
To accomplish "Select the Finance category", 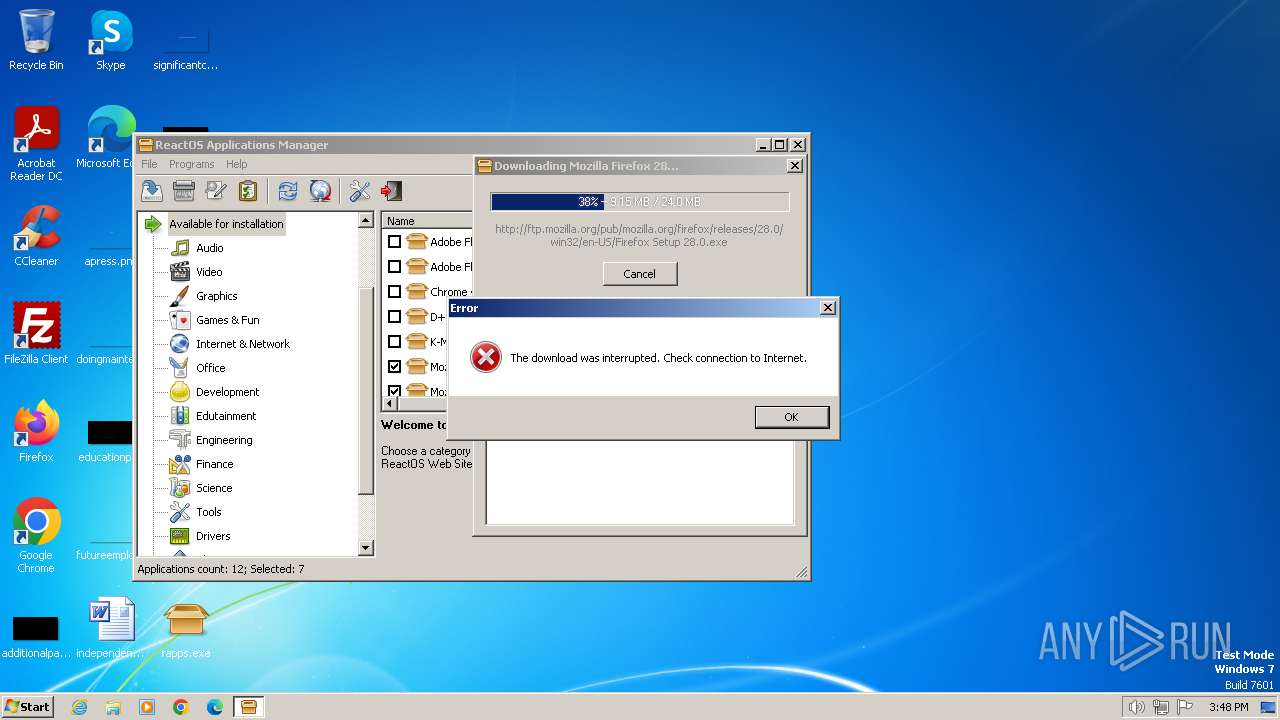I will (x=215, y=464).
